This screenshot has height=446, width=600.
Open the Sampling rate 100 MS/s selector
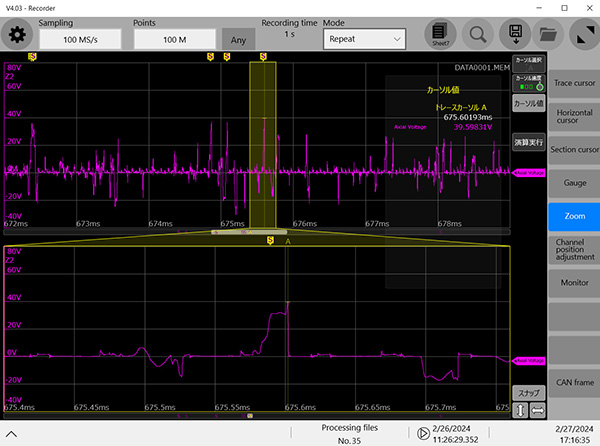click(x=80, y=39)
